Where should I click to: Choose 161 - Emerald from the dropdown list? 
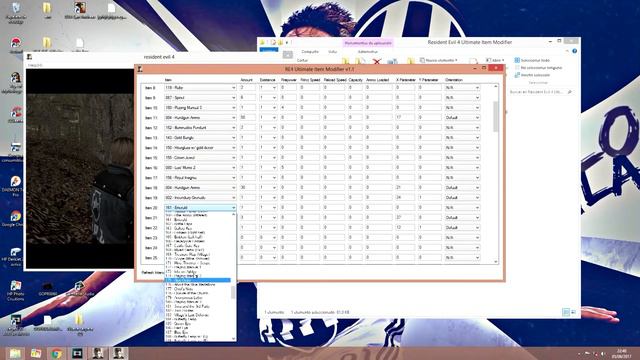pyautogui.click(x=198, y=220)
